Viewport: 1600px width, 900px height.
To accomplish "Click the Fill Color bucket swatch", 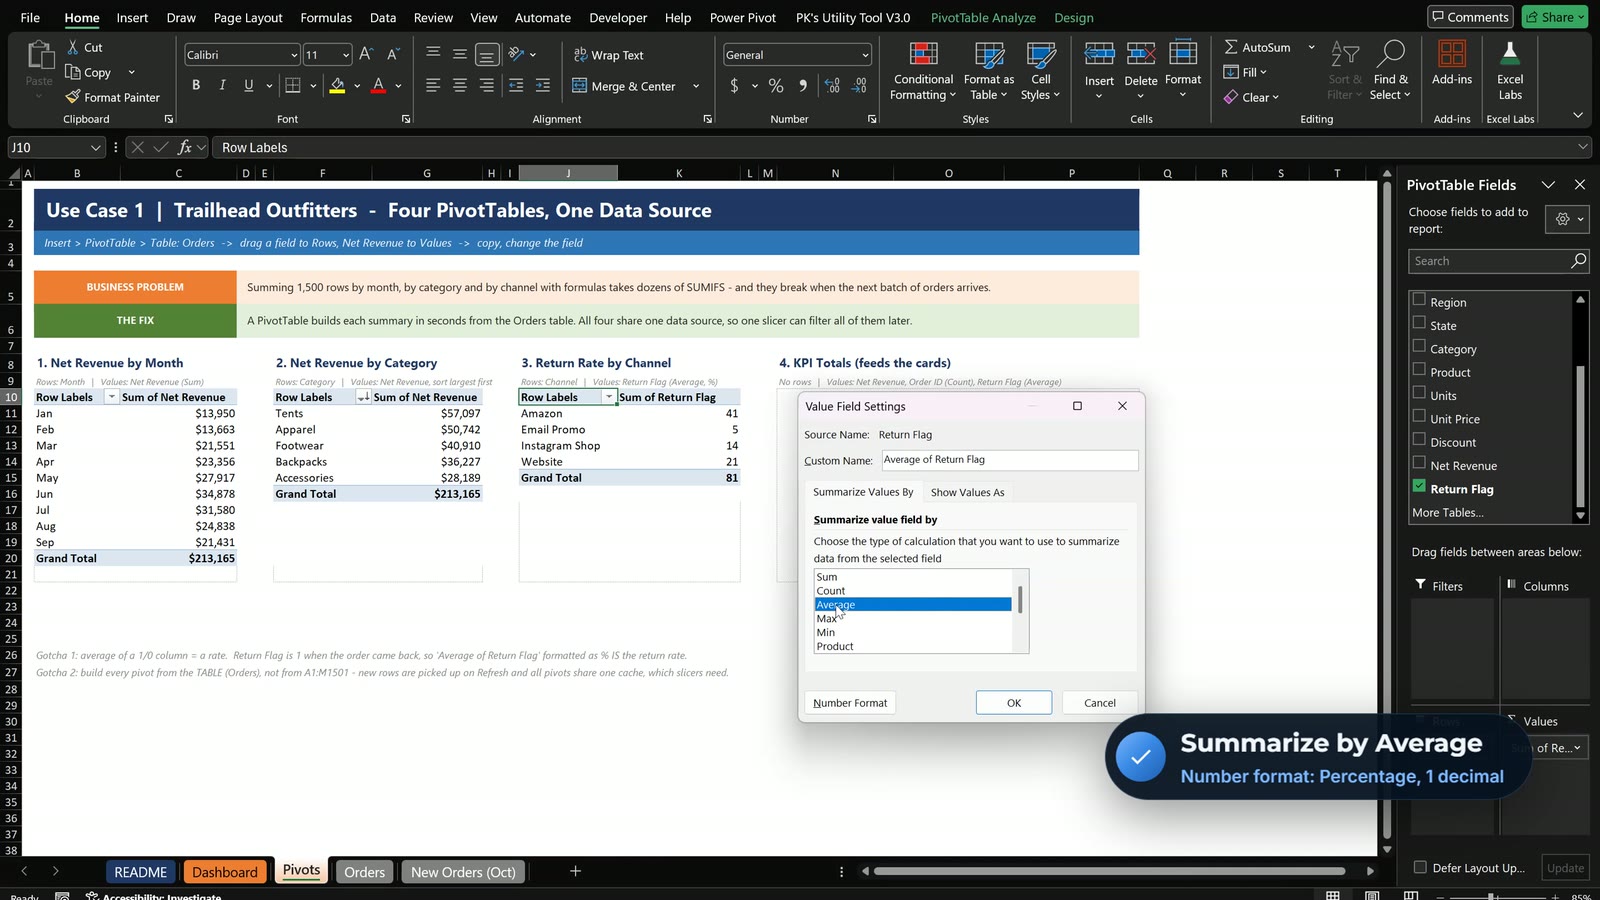I will coord(337,86).
